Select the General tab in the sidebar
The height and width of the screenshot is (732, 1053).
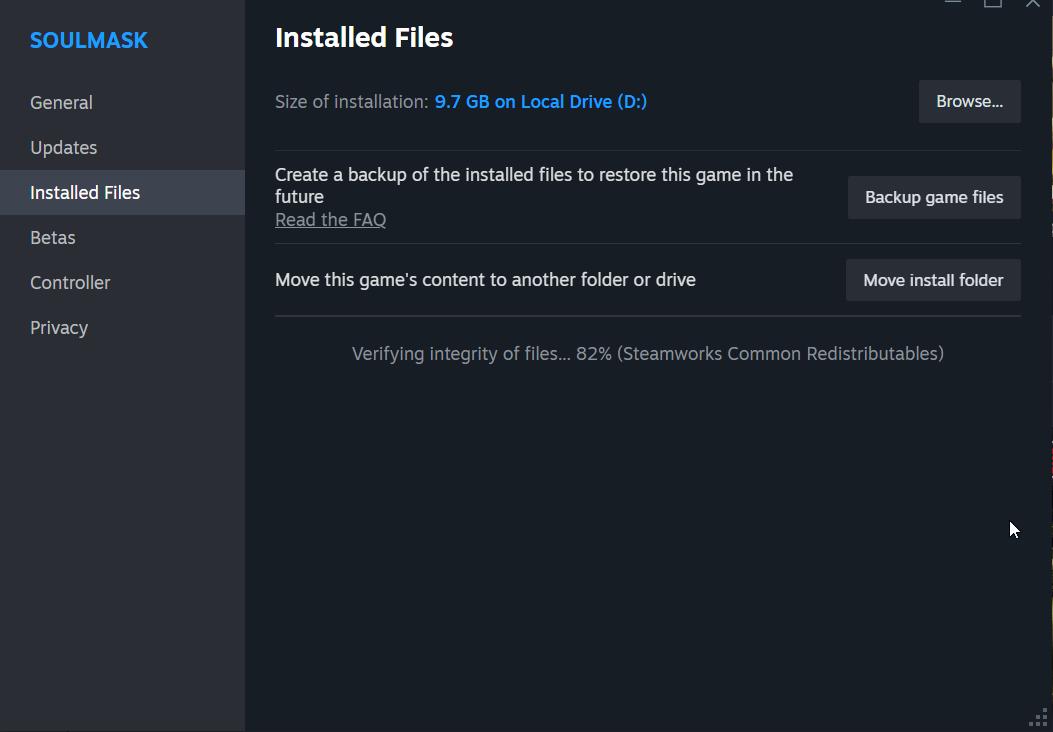(x=61, y=102)
